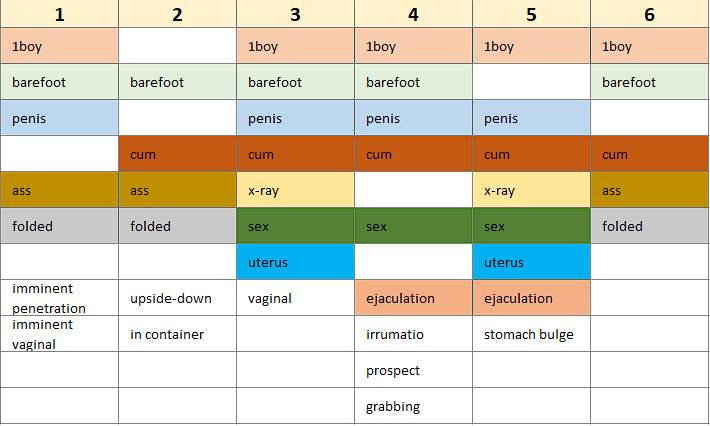Select the header cell labeled 4
This screenshot has width=710, height=426.
413,14
